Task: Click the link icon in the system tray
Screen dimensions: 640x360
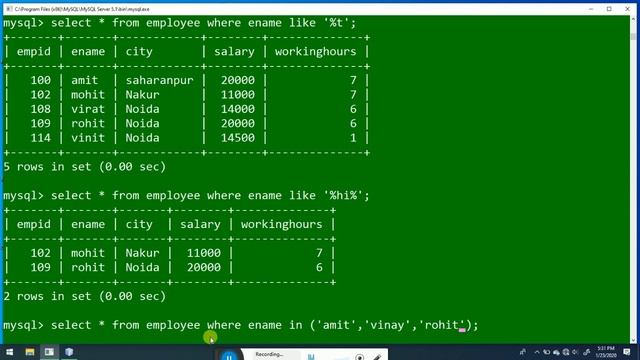Action: pyautogui.click(x=587, y=352)
